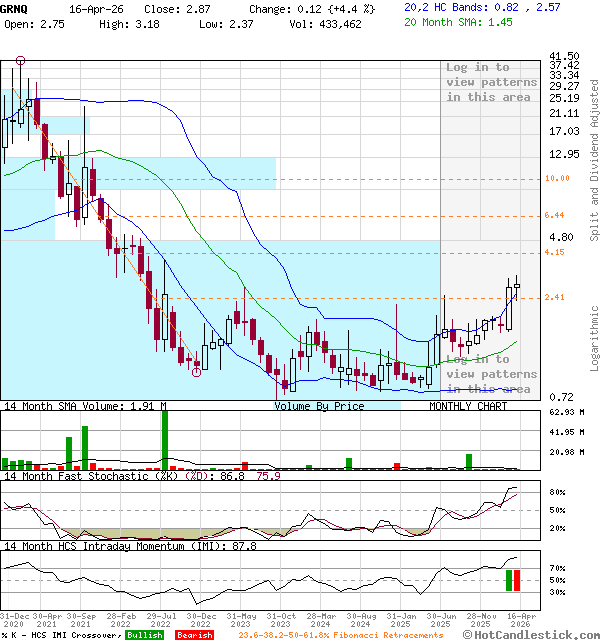Click the red Bearish legend badge
The height and width of the screenshot is (640, 600).
[x=194, y=634]
